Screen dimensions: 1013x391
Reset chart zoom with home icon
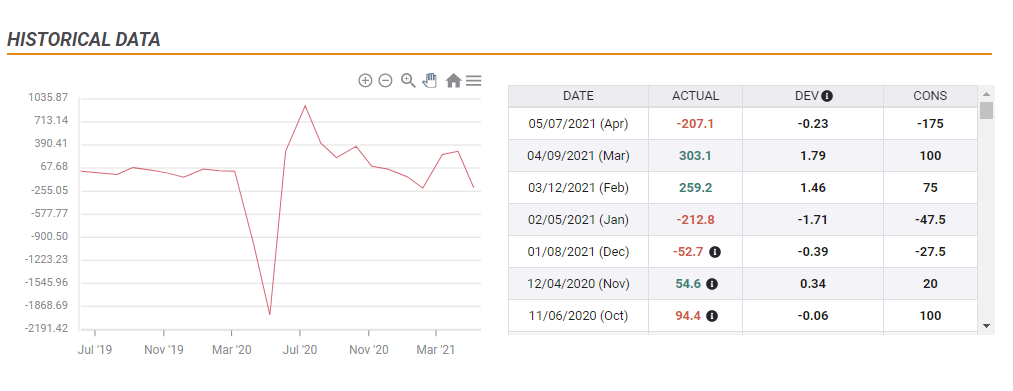454,81
